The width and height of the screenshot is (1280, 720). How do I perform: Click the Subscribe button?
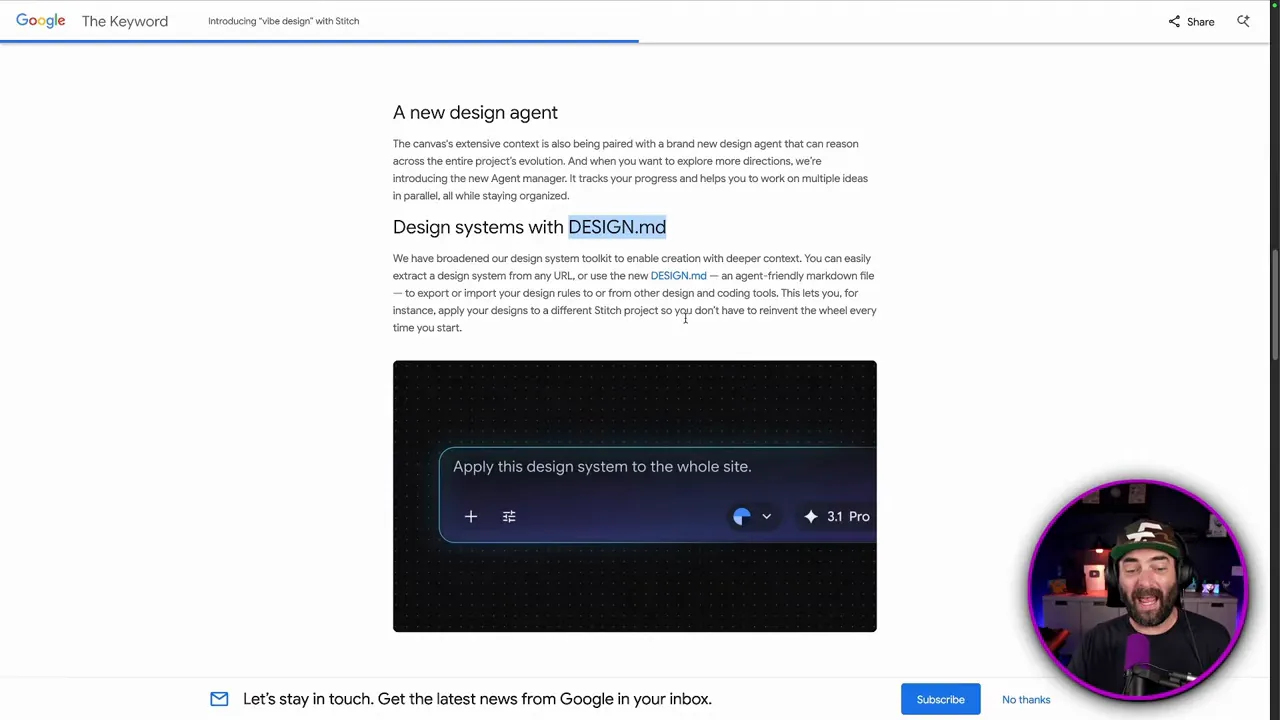(x=941, y=699)
